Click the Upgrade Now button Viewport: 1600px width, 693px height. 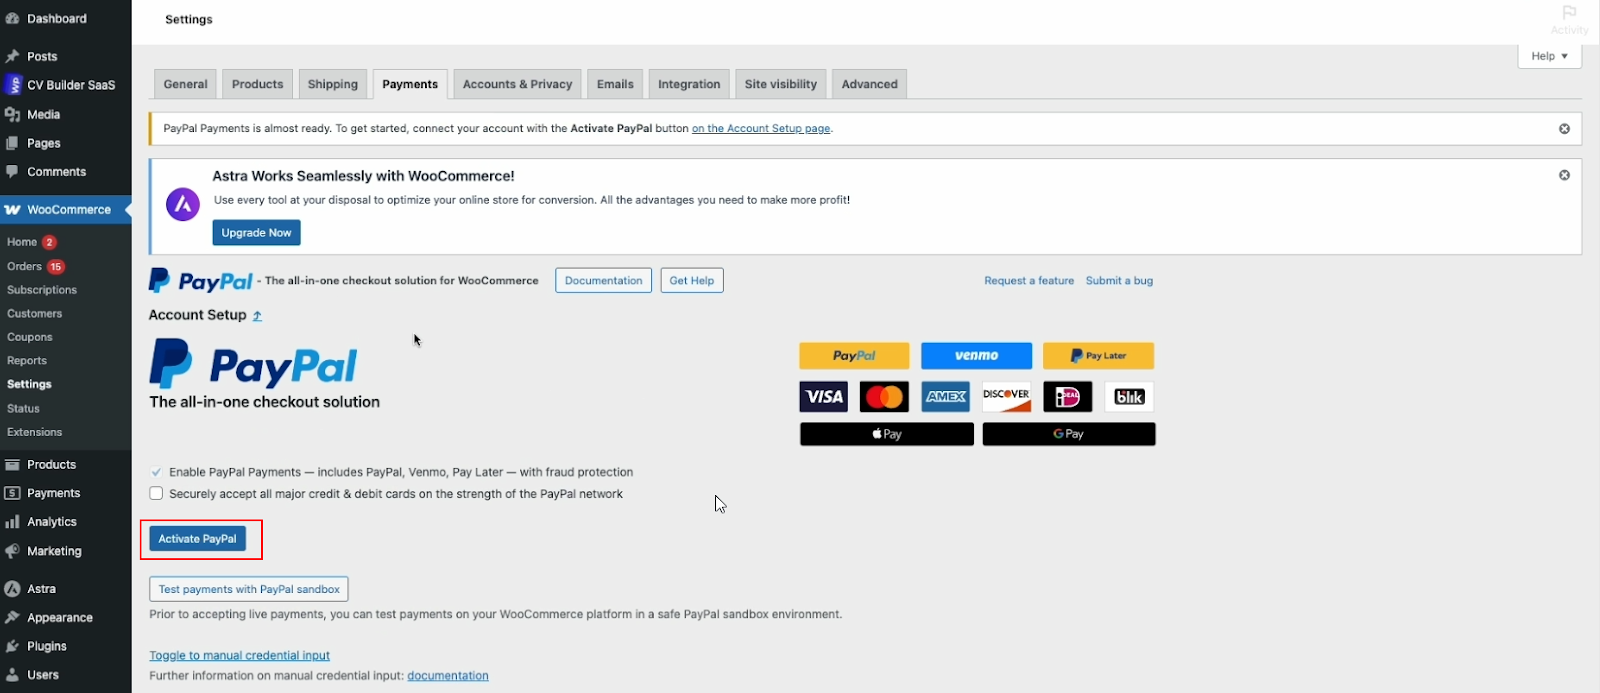pos(256,233)
